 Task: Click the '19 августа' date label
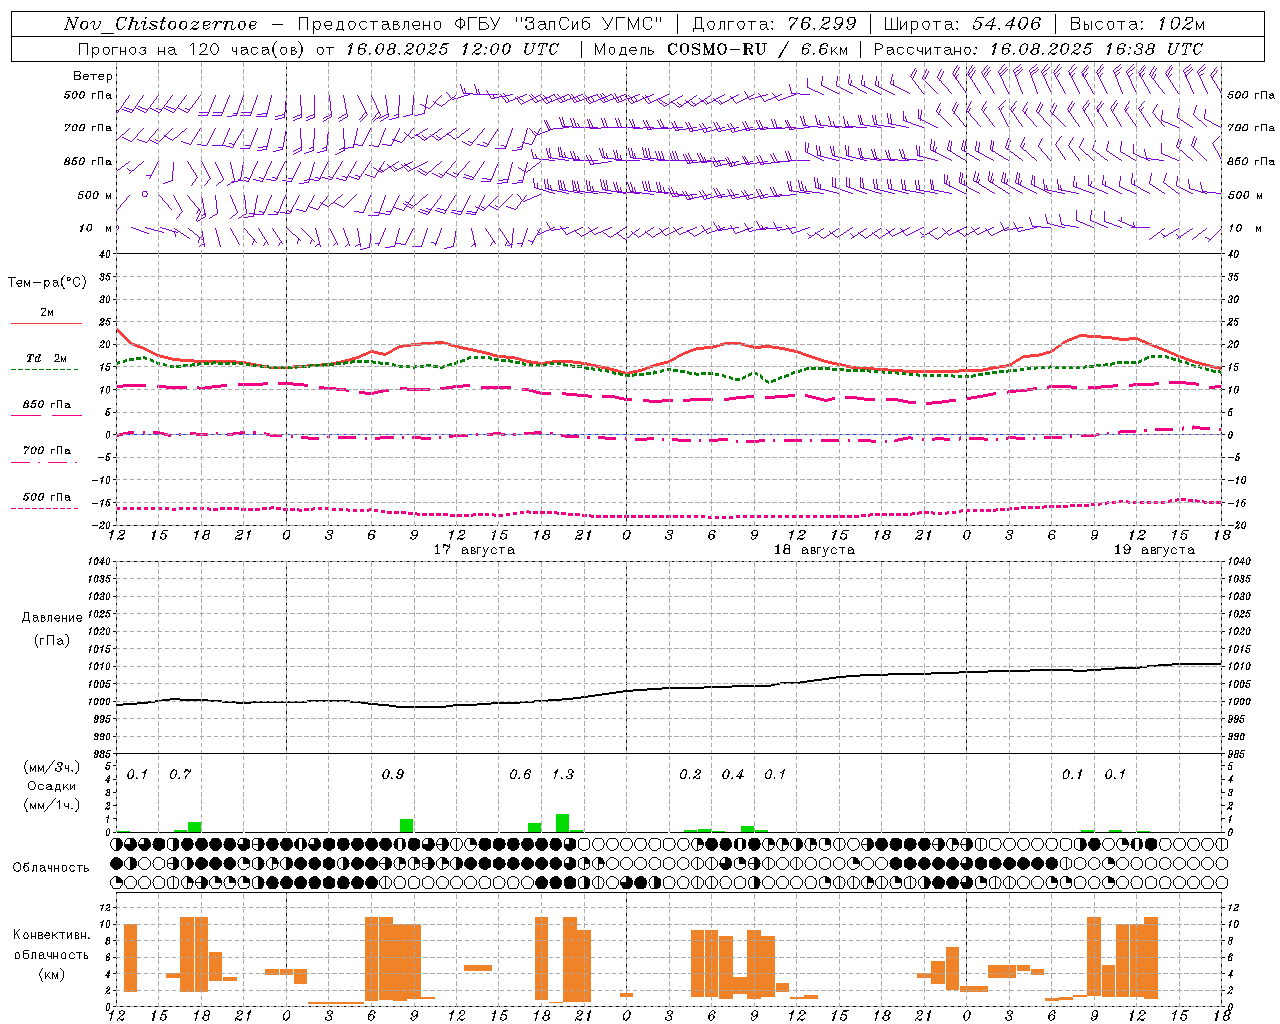[1154, 550]
